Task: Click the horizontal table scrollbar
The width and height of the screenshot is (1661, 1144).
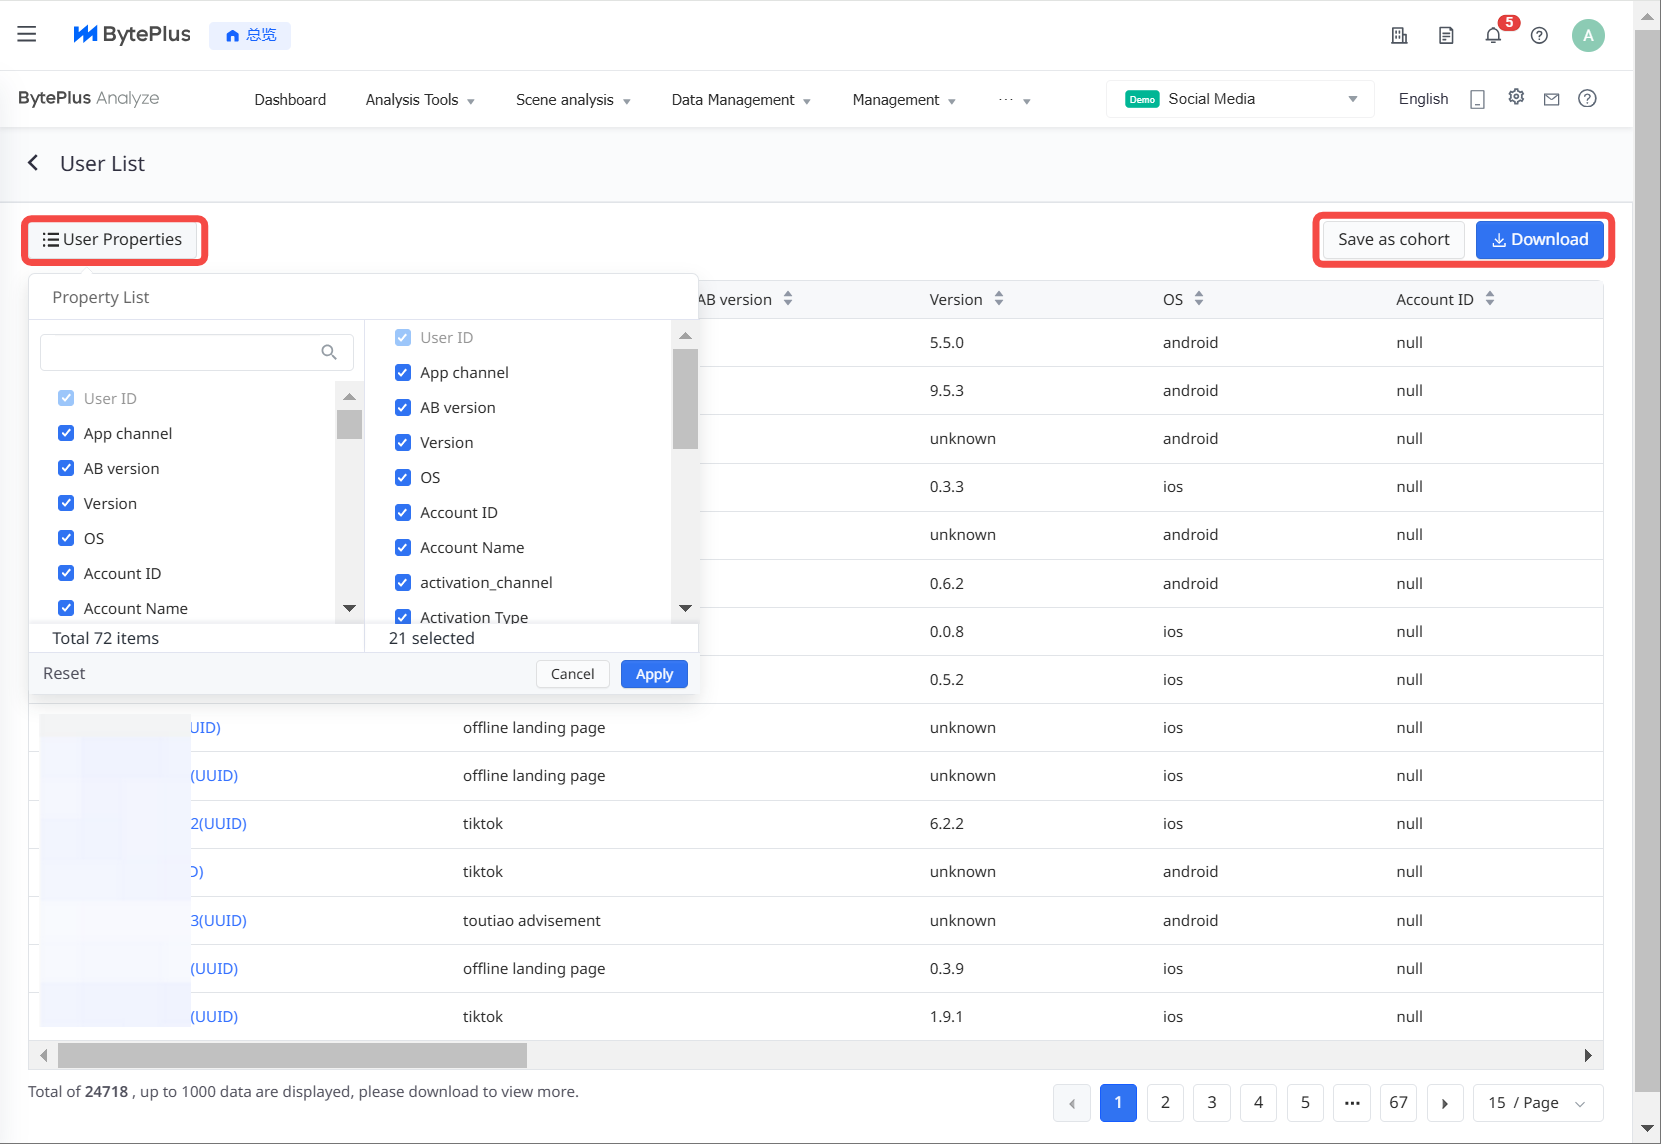Action: pos(292,1056)
